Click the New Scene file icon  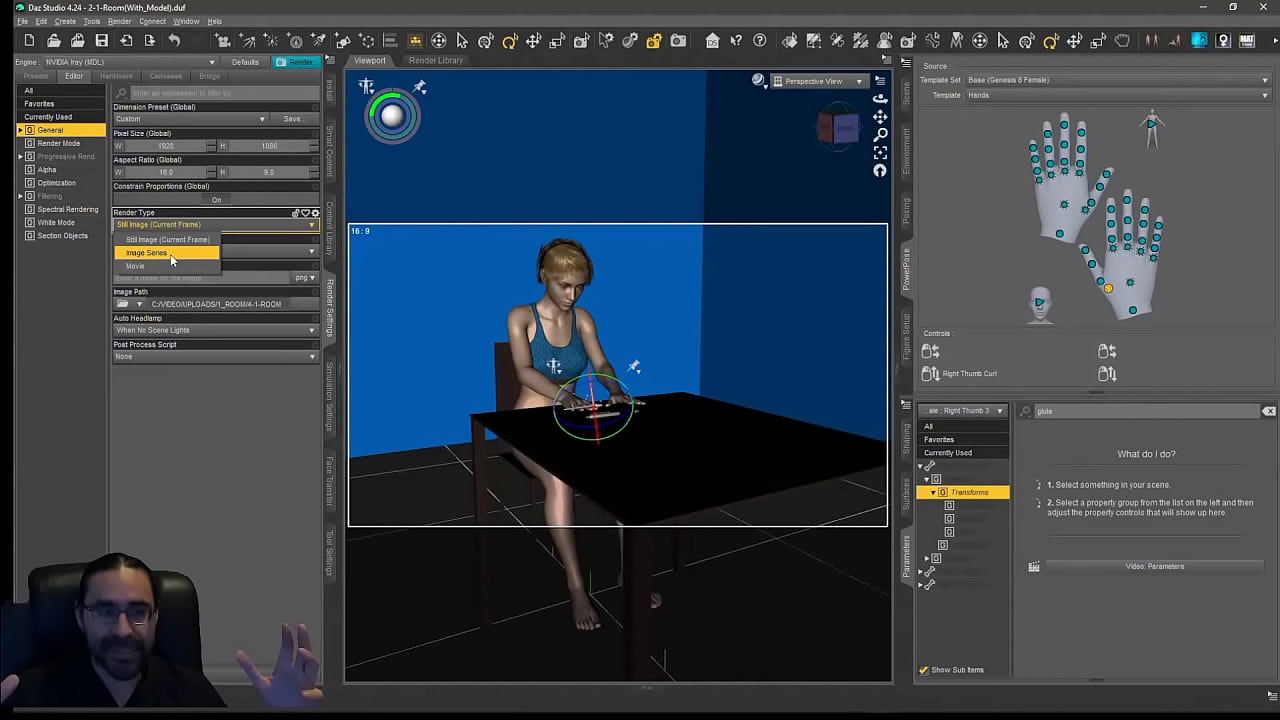click(29, 41)
